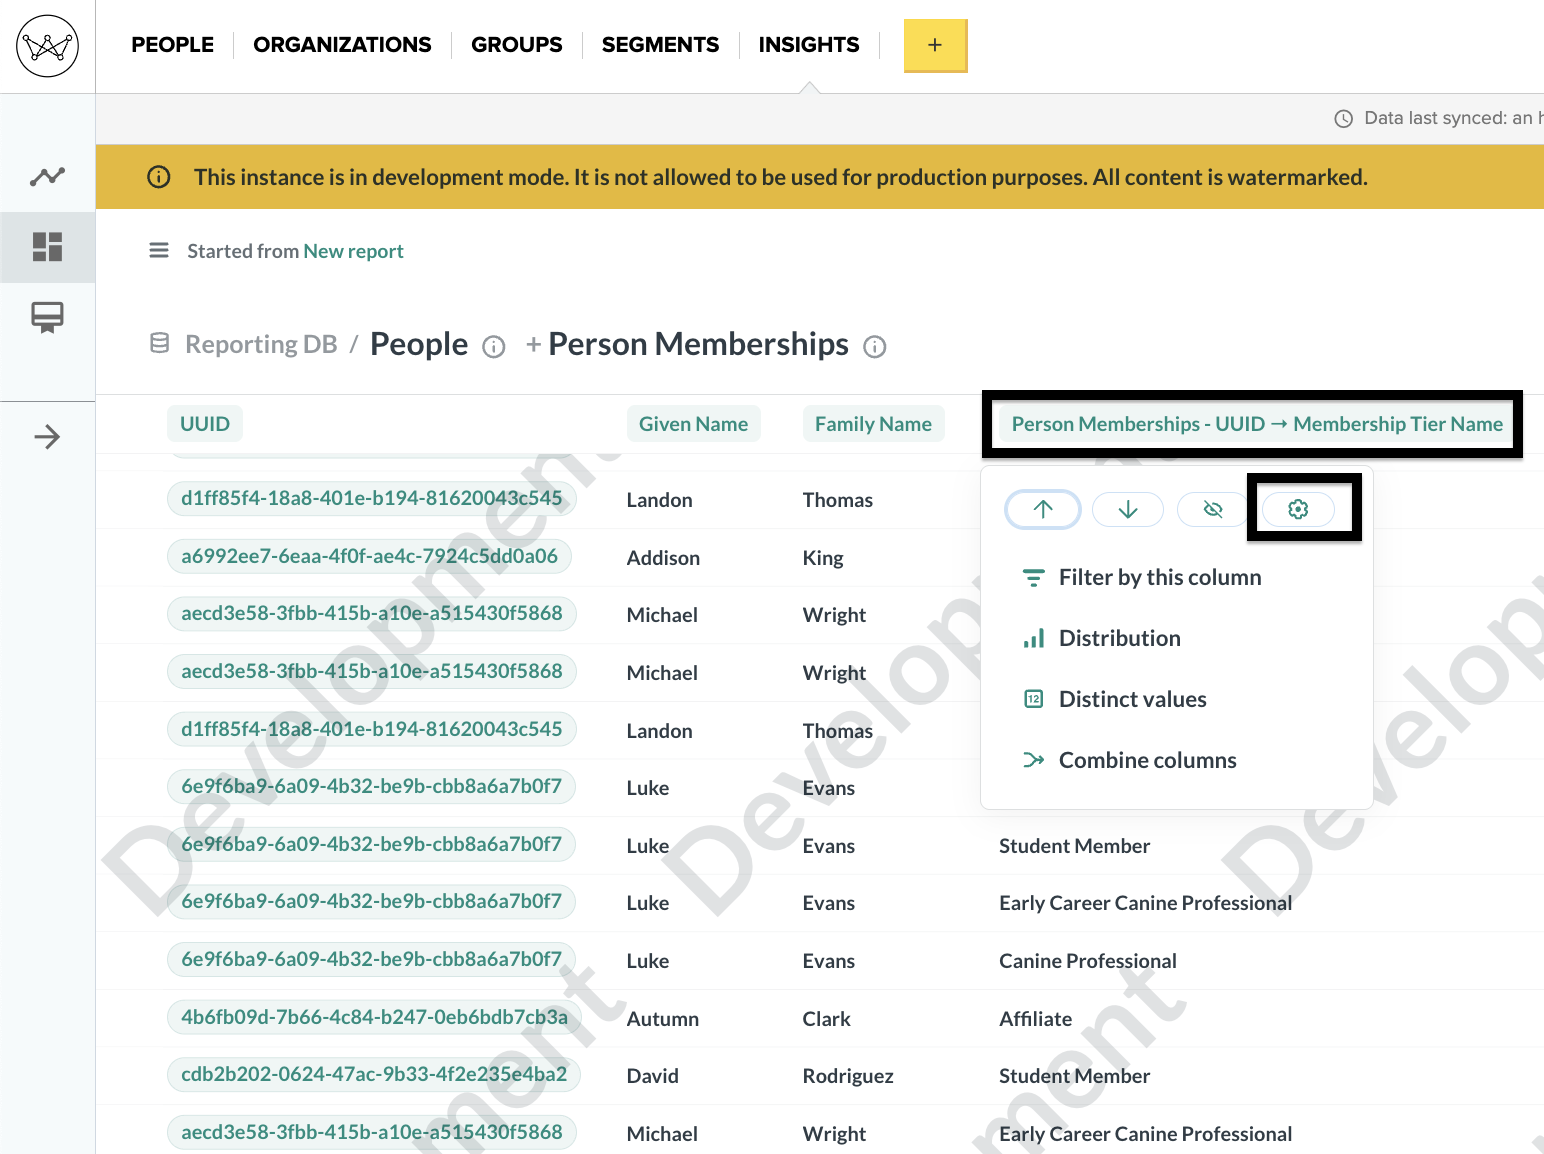Select Distinct values option
Screen dimensions: 1544x1154
tap(1114, 699)
